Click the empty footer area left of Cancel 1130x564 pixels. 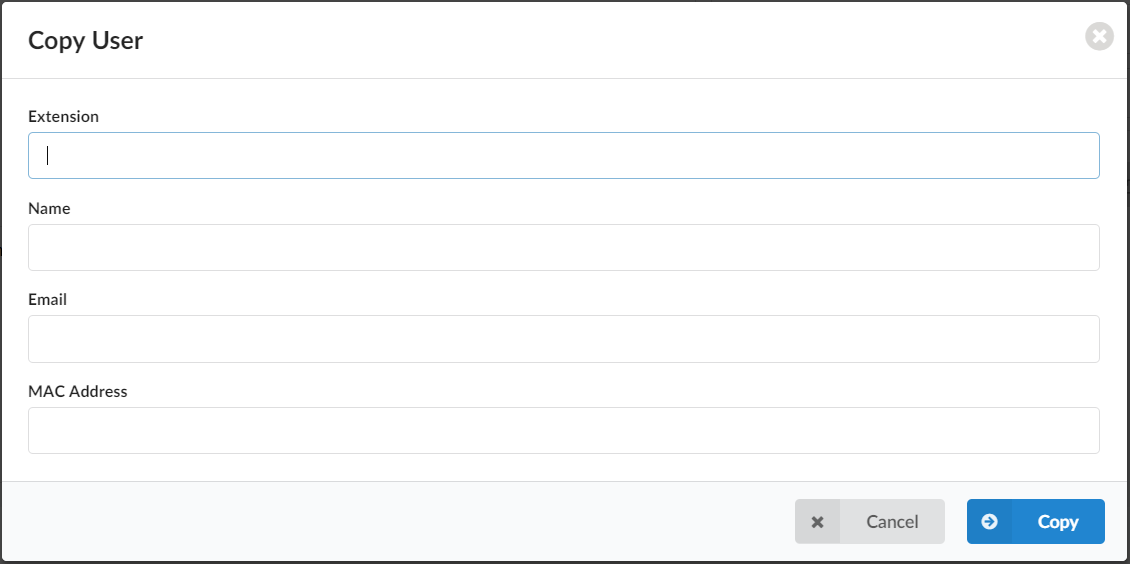(x=400, y=522)
